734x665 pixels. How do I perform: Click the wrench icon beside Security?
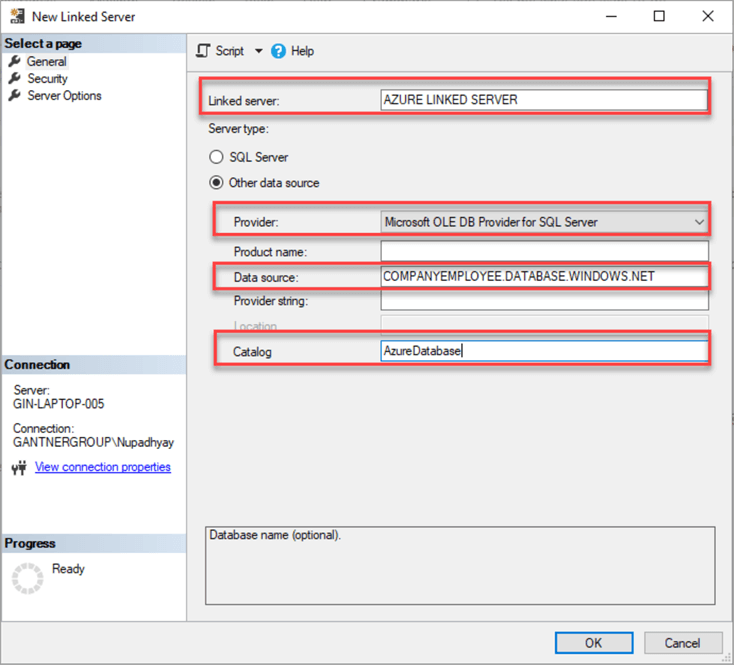point(15,78)
